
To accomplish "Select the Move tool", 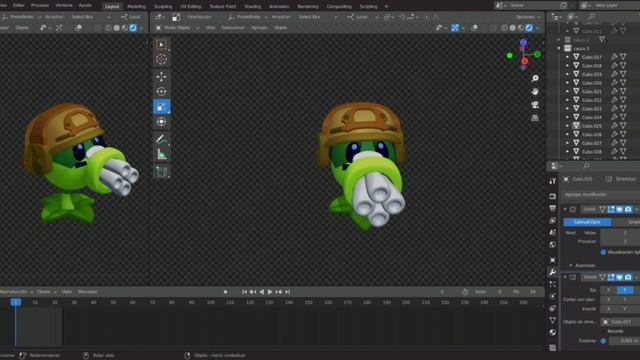I will [x=162, y=77].
